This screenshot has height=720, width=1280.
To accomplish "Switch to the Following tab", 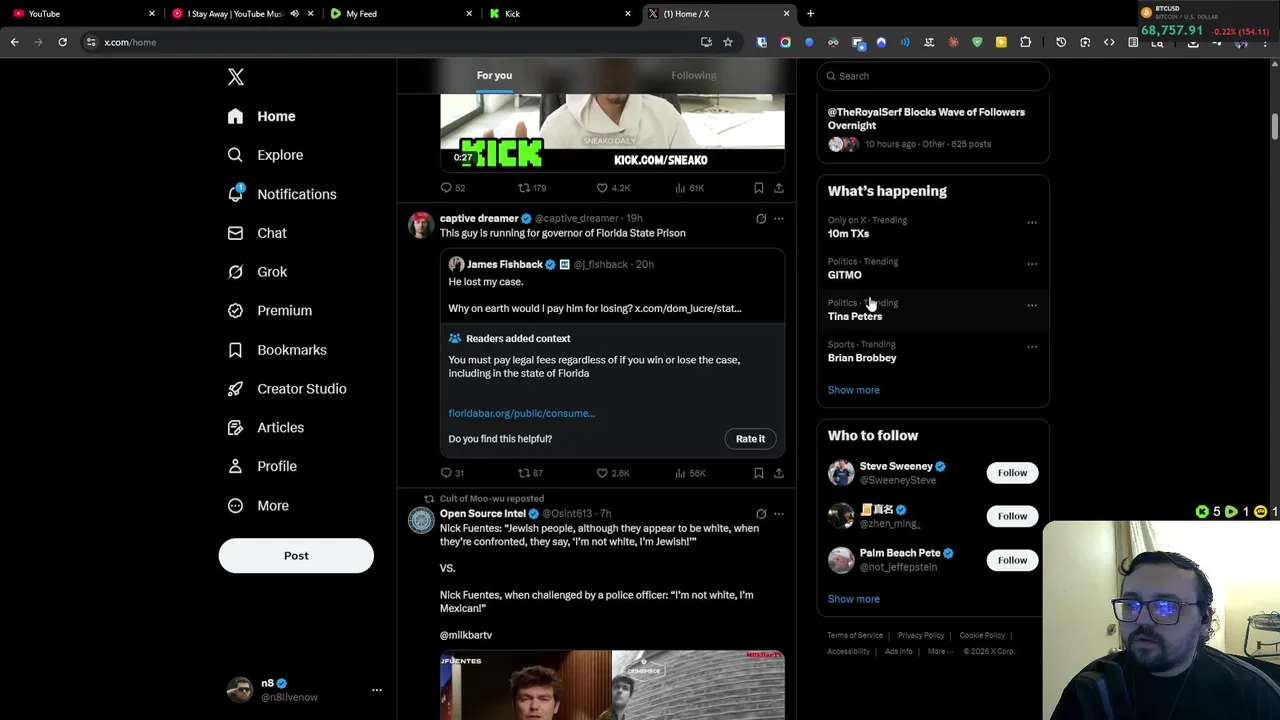I will [693, 75].
